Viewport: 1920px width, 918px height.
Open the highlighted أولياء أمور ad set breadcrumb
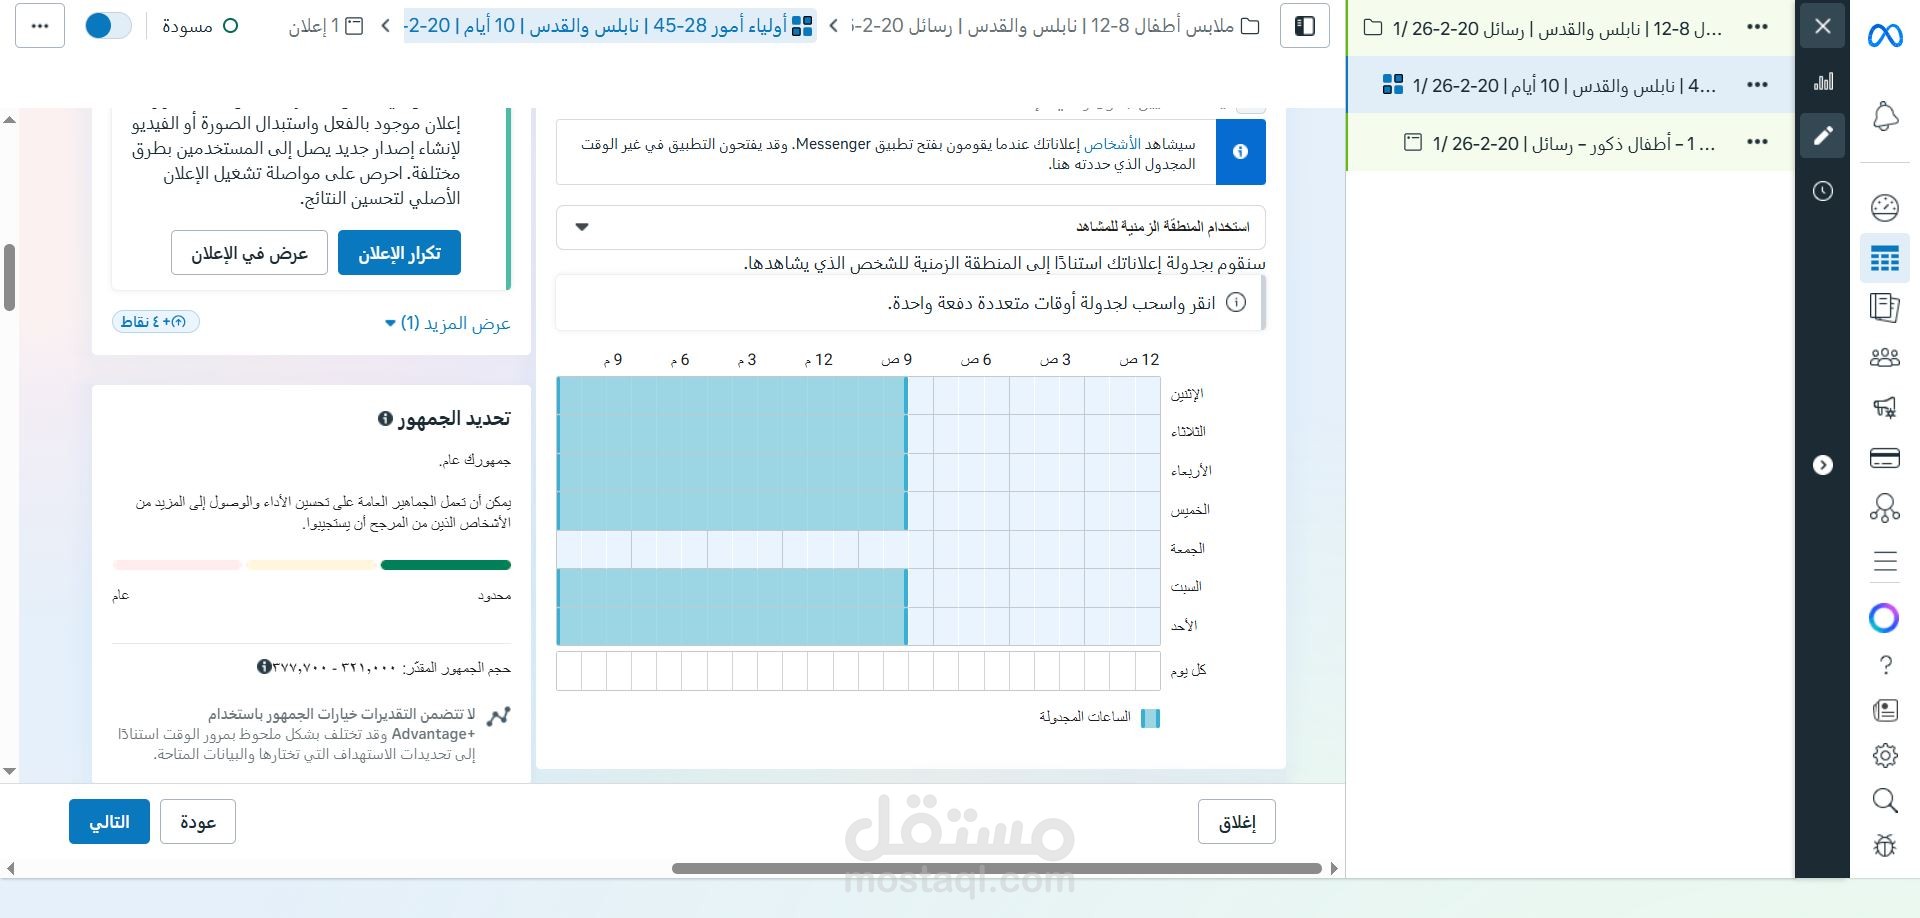[x=609, y=26]
